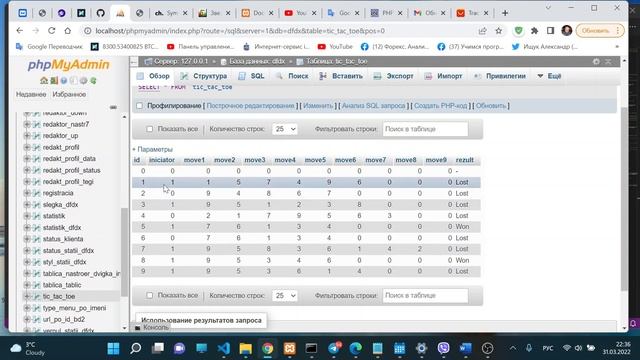Open Telegram from the taskbar
The width and height of the screenshot is (640, 360).
click(334, 348)
